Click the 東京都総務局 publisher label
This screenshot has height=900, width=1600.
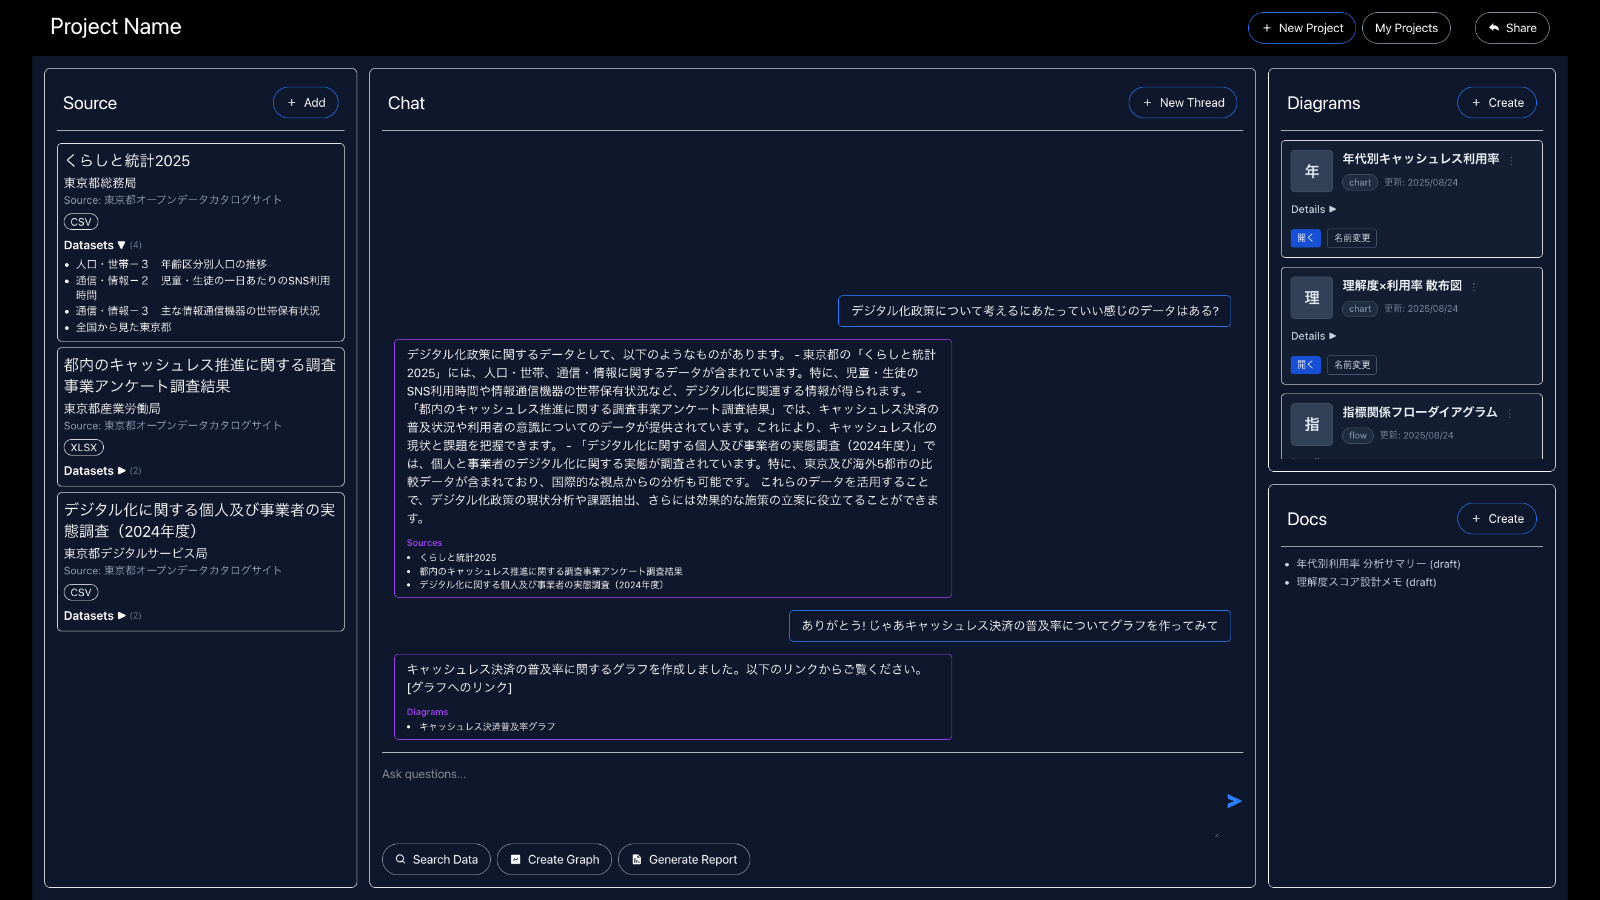(100, 183)
